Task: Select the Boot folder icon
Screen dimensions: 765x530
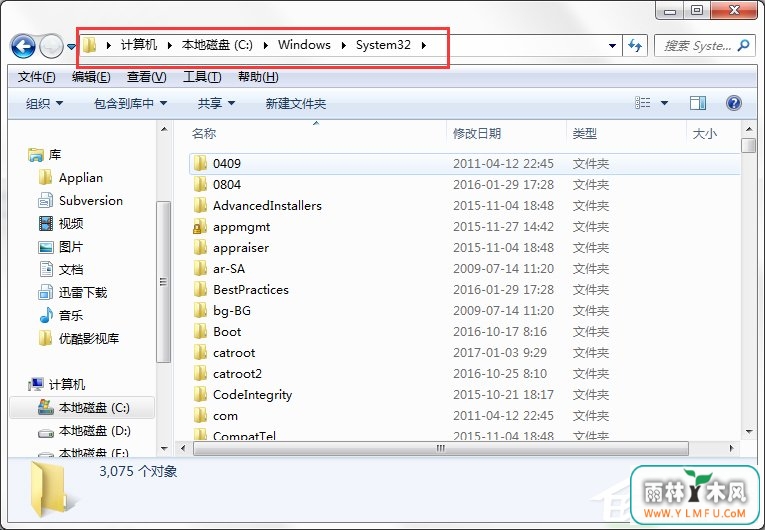Action: click(200, 331)
